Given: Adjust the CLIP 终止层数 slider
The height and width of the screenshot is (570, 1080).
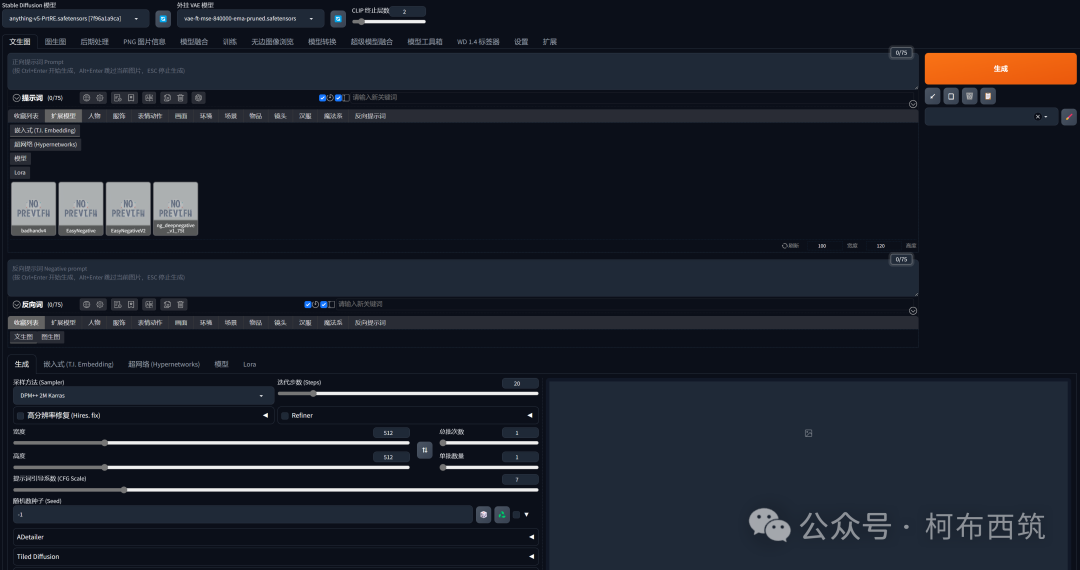Looking at the screenshot, I should (388, 22).
